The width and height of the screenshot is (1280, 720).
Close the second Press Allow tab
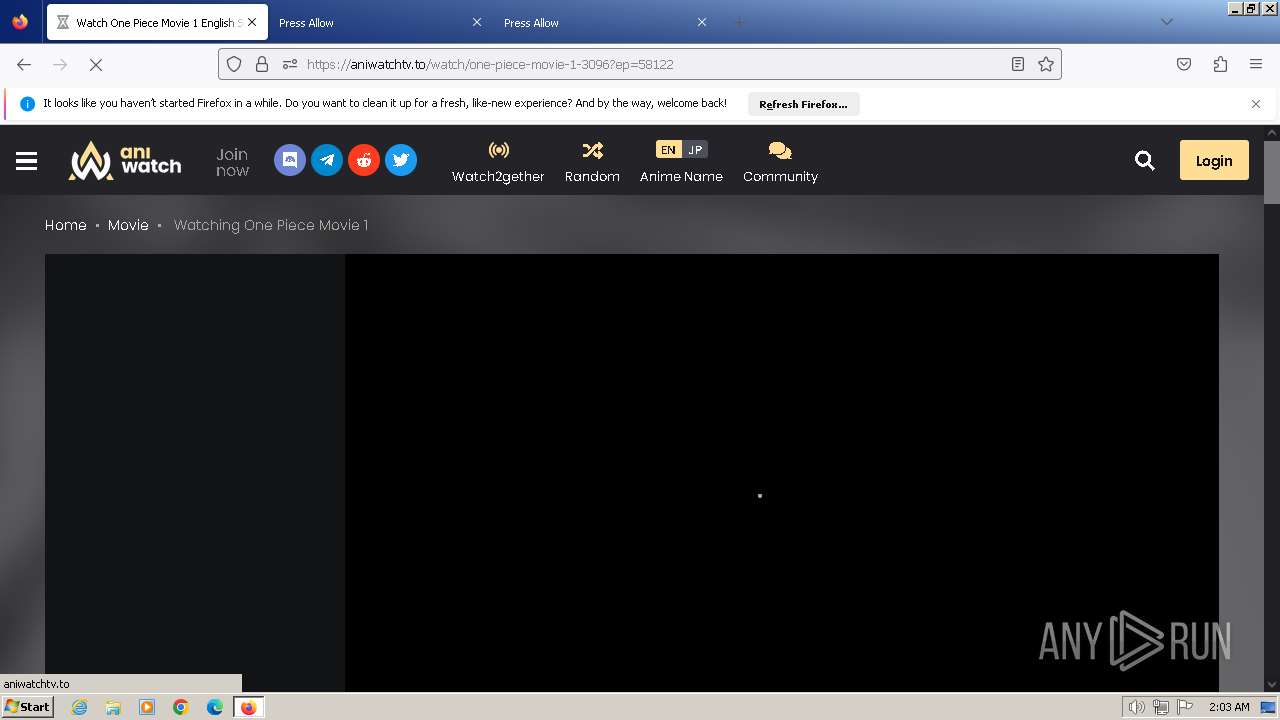(701, 22)
